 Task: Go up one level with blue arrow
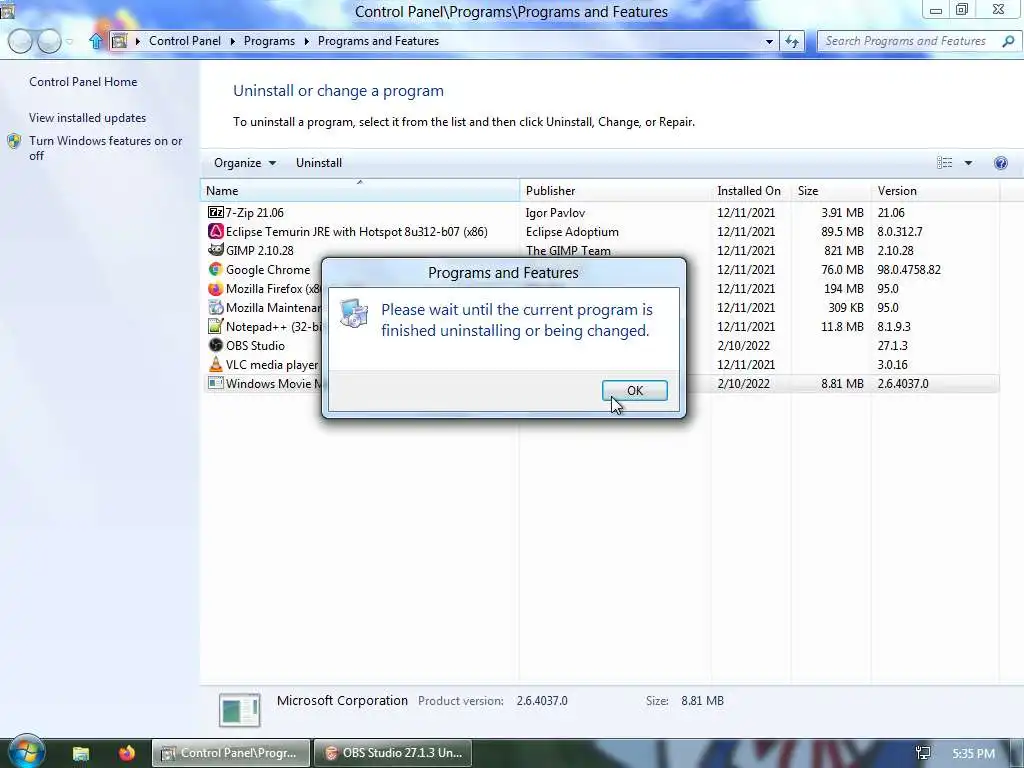96,41
